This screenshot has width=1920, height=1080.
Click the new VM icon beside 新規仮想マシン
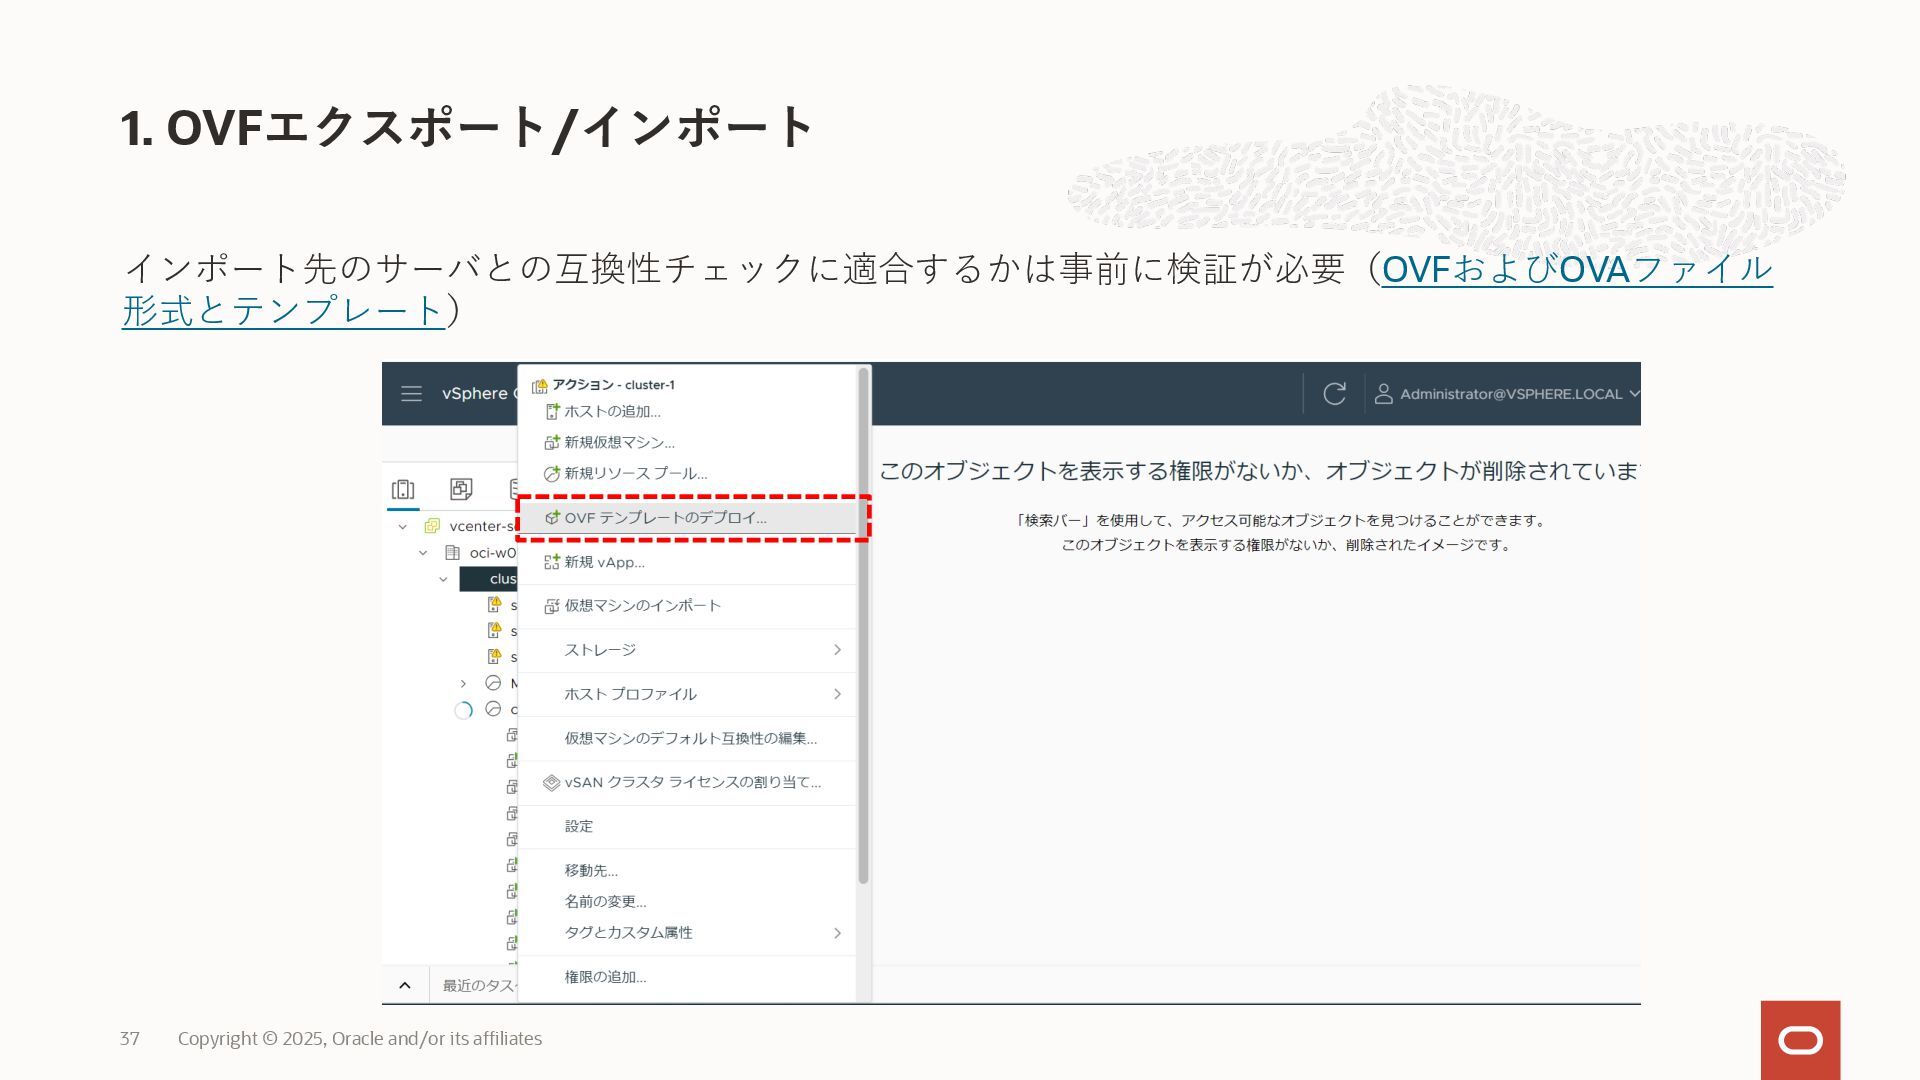(x=552, y=442)
